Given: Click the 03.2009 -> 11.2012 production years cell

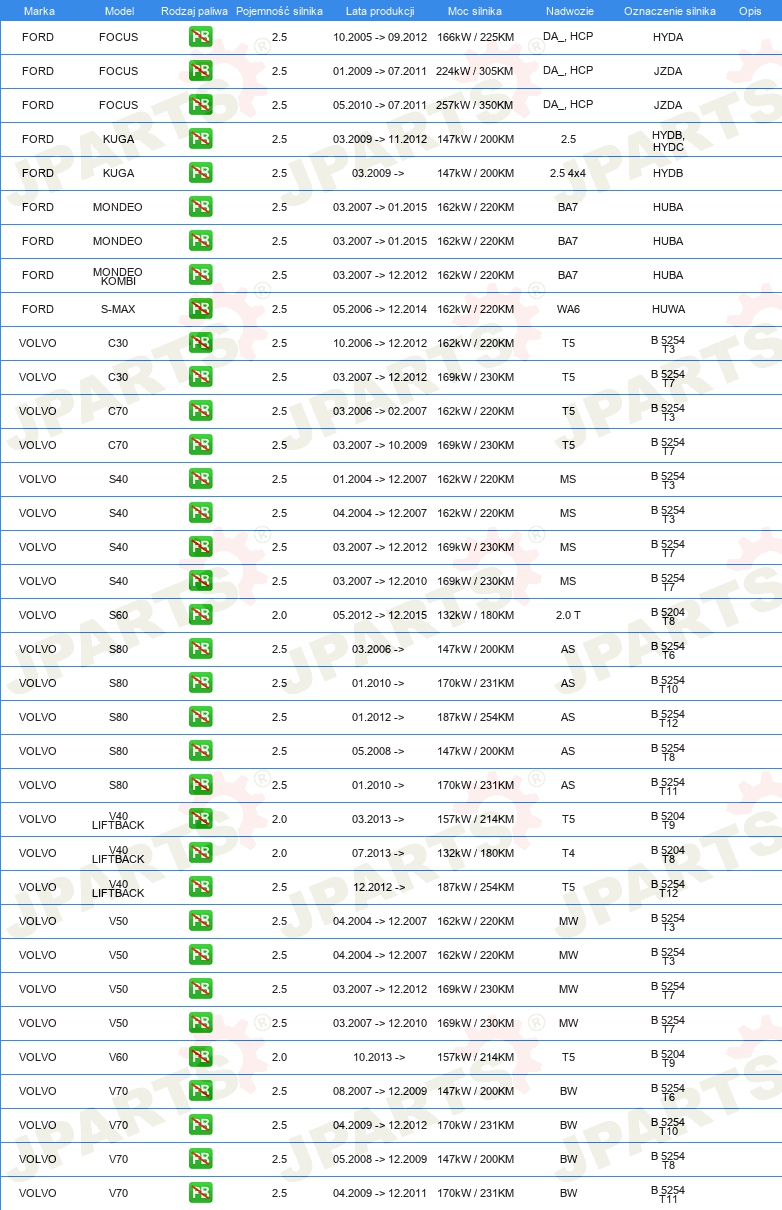Looking at the screenshot, I should (x=380, y=139).
